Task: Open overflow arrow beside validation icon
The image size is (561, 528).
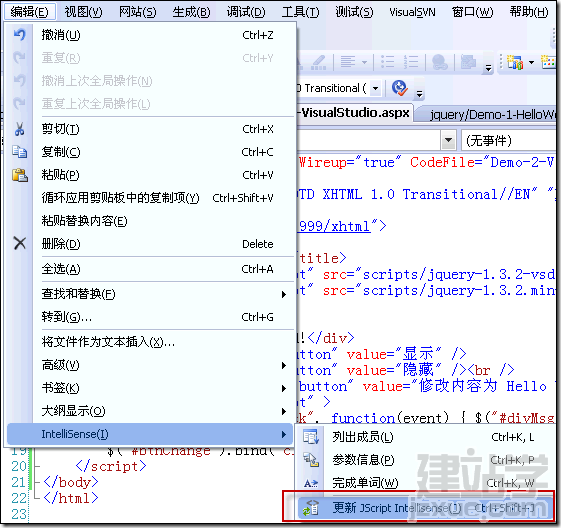Action: click(x=419, y=94)
